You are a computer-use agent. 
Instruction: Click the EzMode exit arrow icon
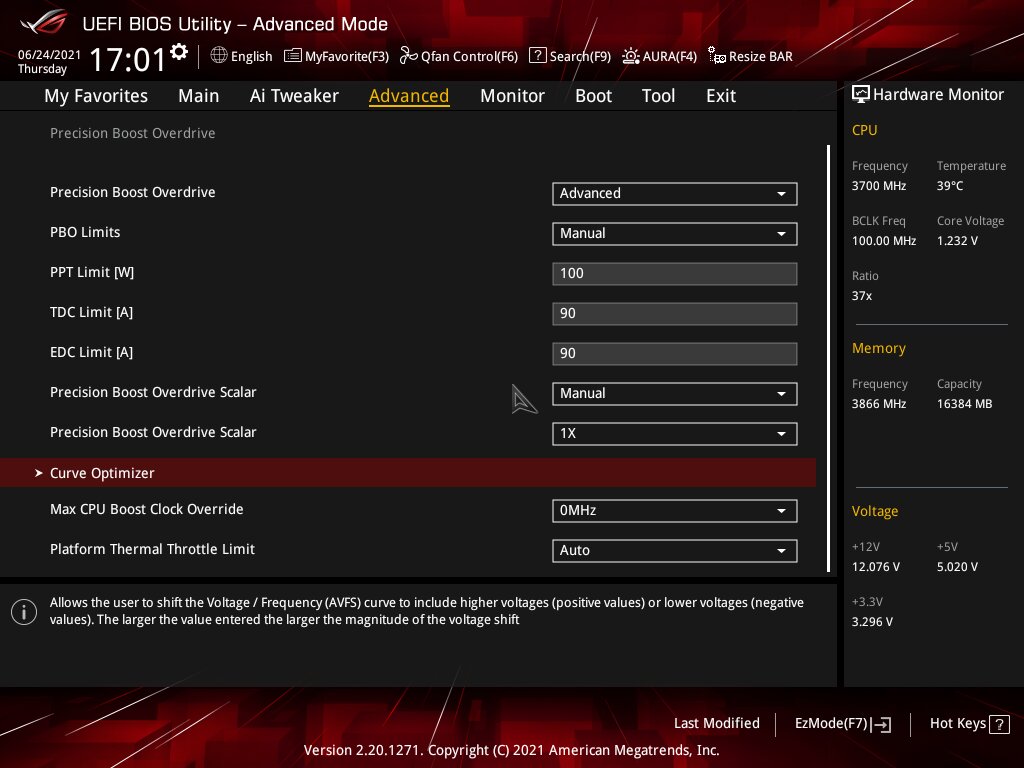(x=882, y=724)
